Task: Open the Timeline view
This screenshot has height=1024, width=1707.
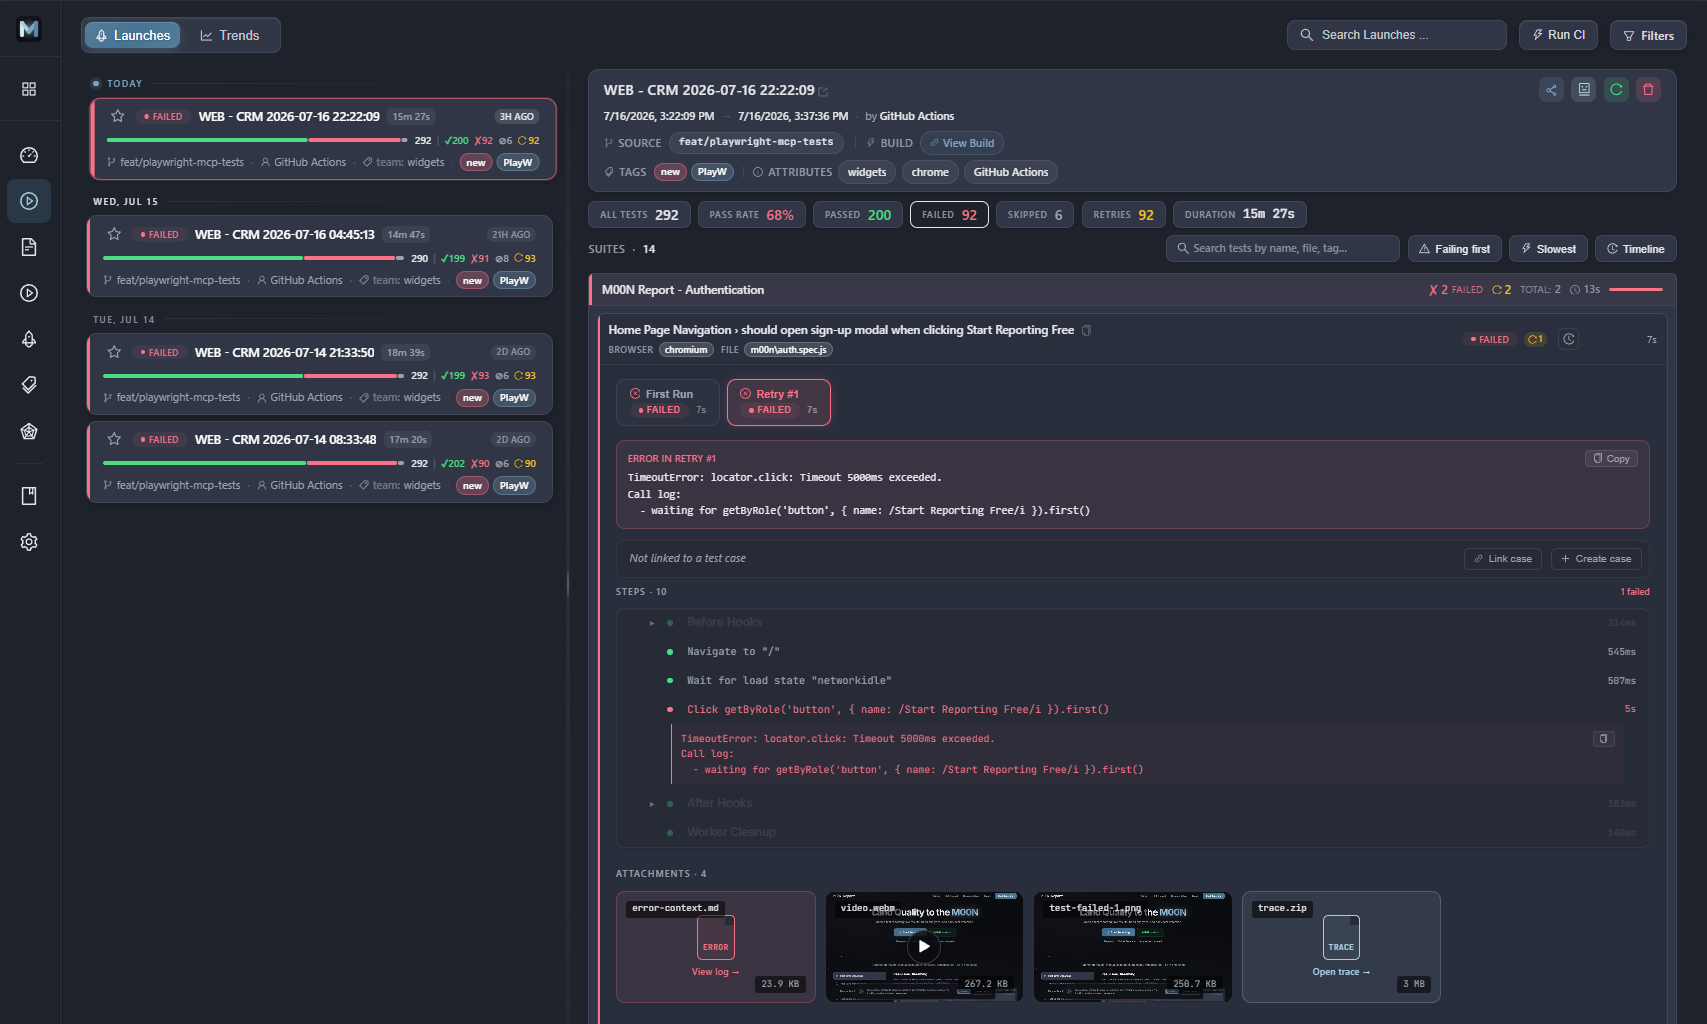Action: 1636,249
